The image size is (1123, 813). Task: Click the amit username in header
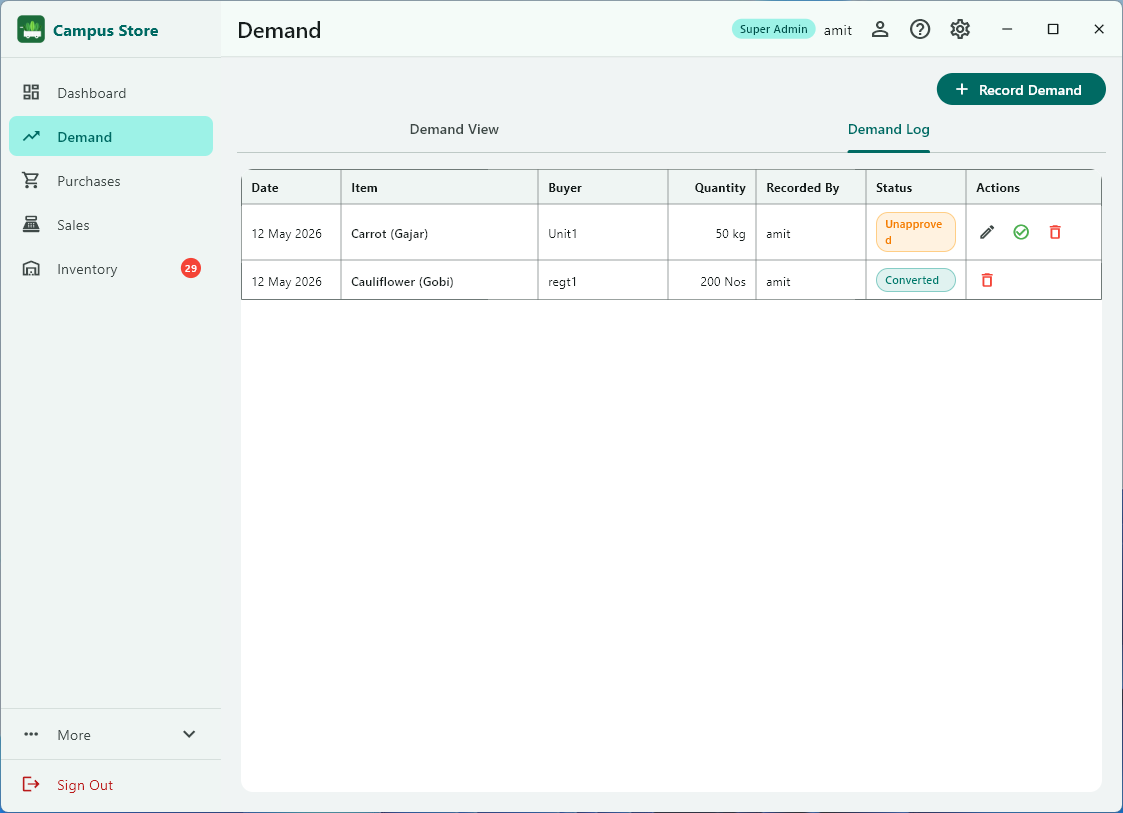tap(837, 30)
